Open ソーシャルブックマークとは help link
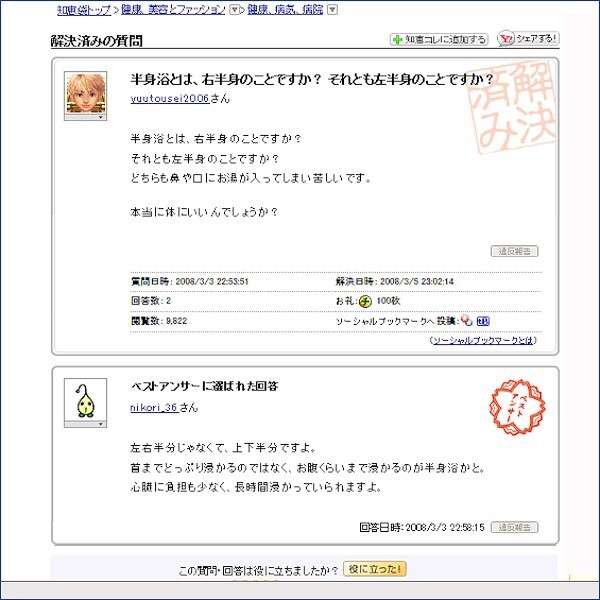 tap(483, 340)
